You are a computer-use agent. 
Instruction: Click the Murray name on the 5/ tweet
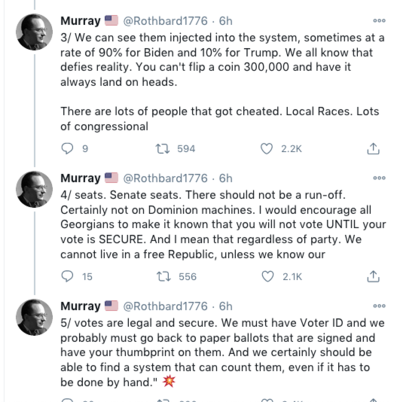pos(80,306)
